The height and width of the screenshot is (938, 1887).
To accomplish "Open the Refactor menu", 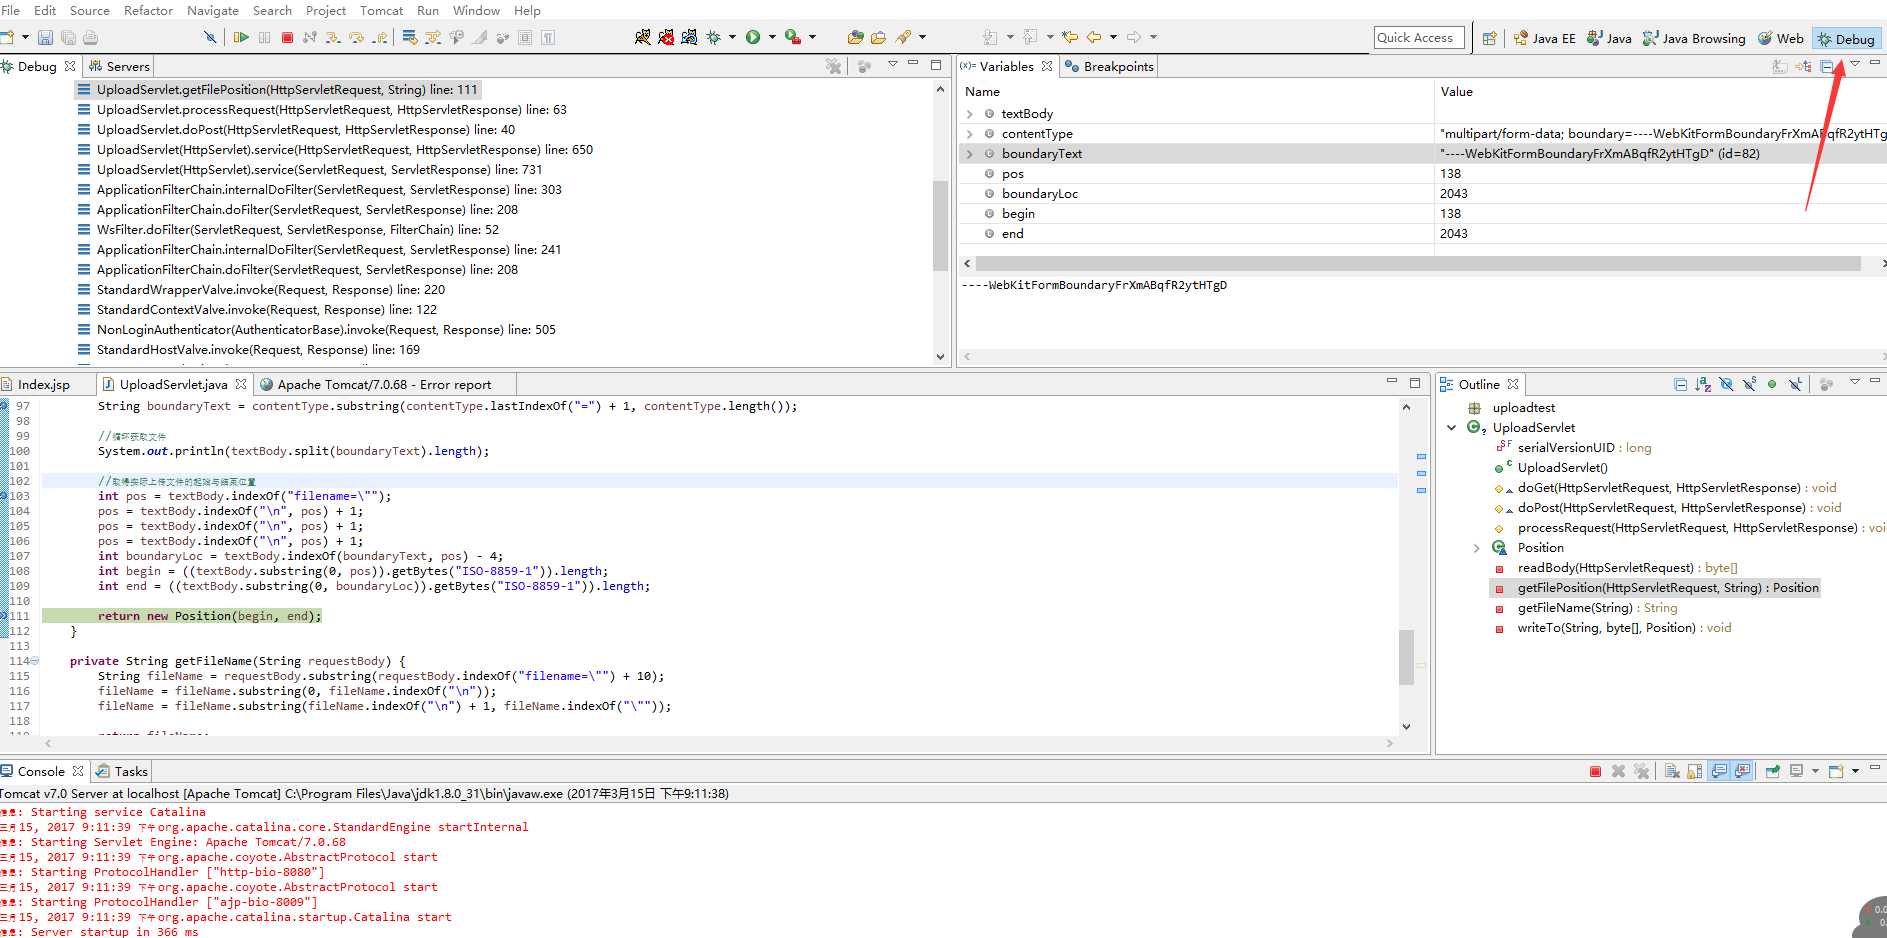I will (148, 10).
